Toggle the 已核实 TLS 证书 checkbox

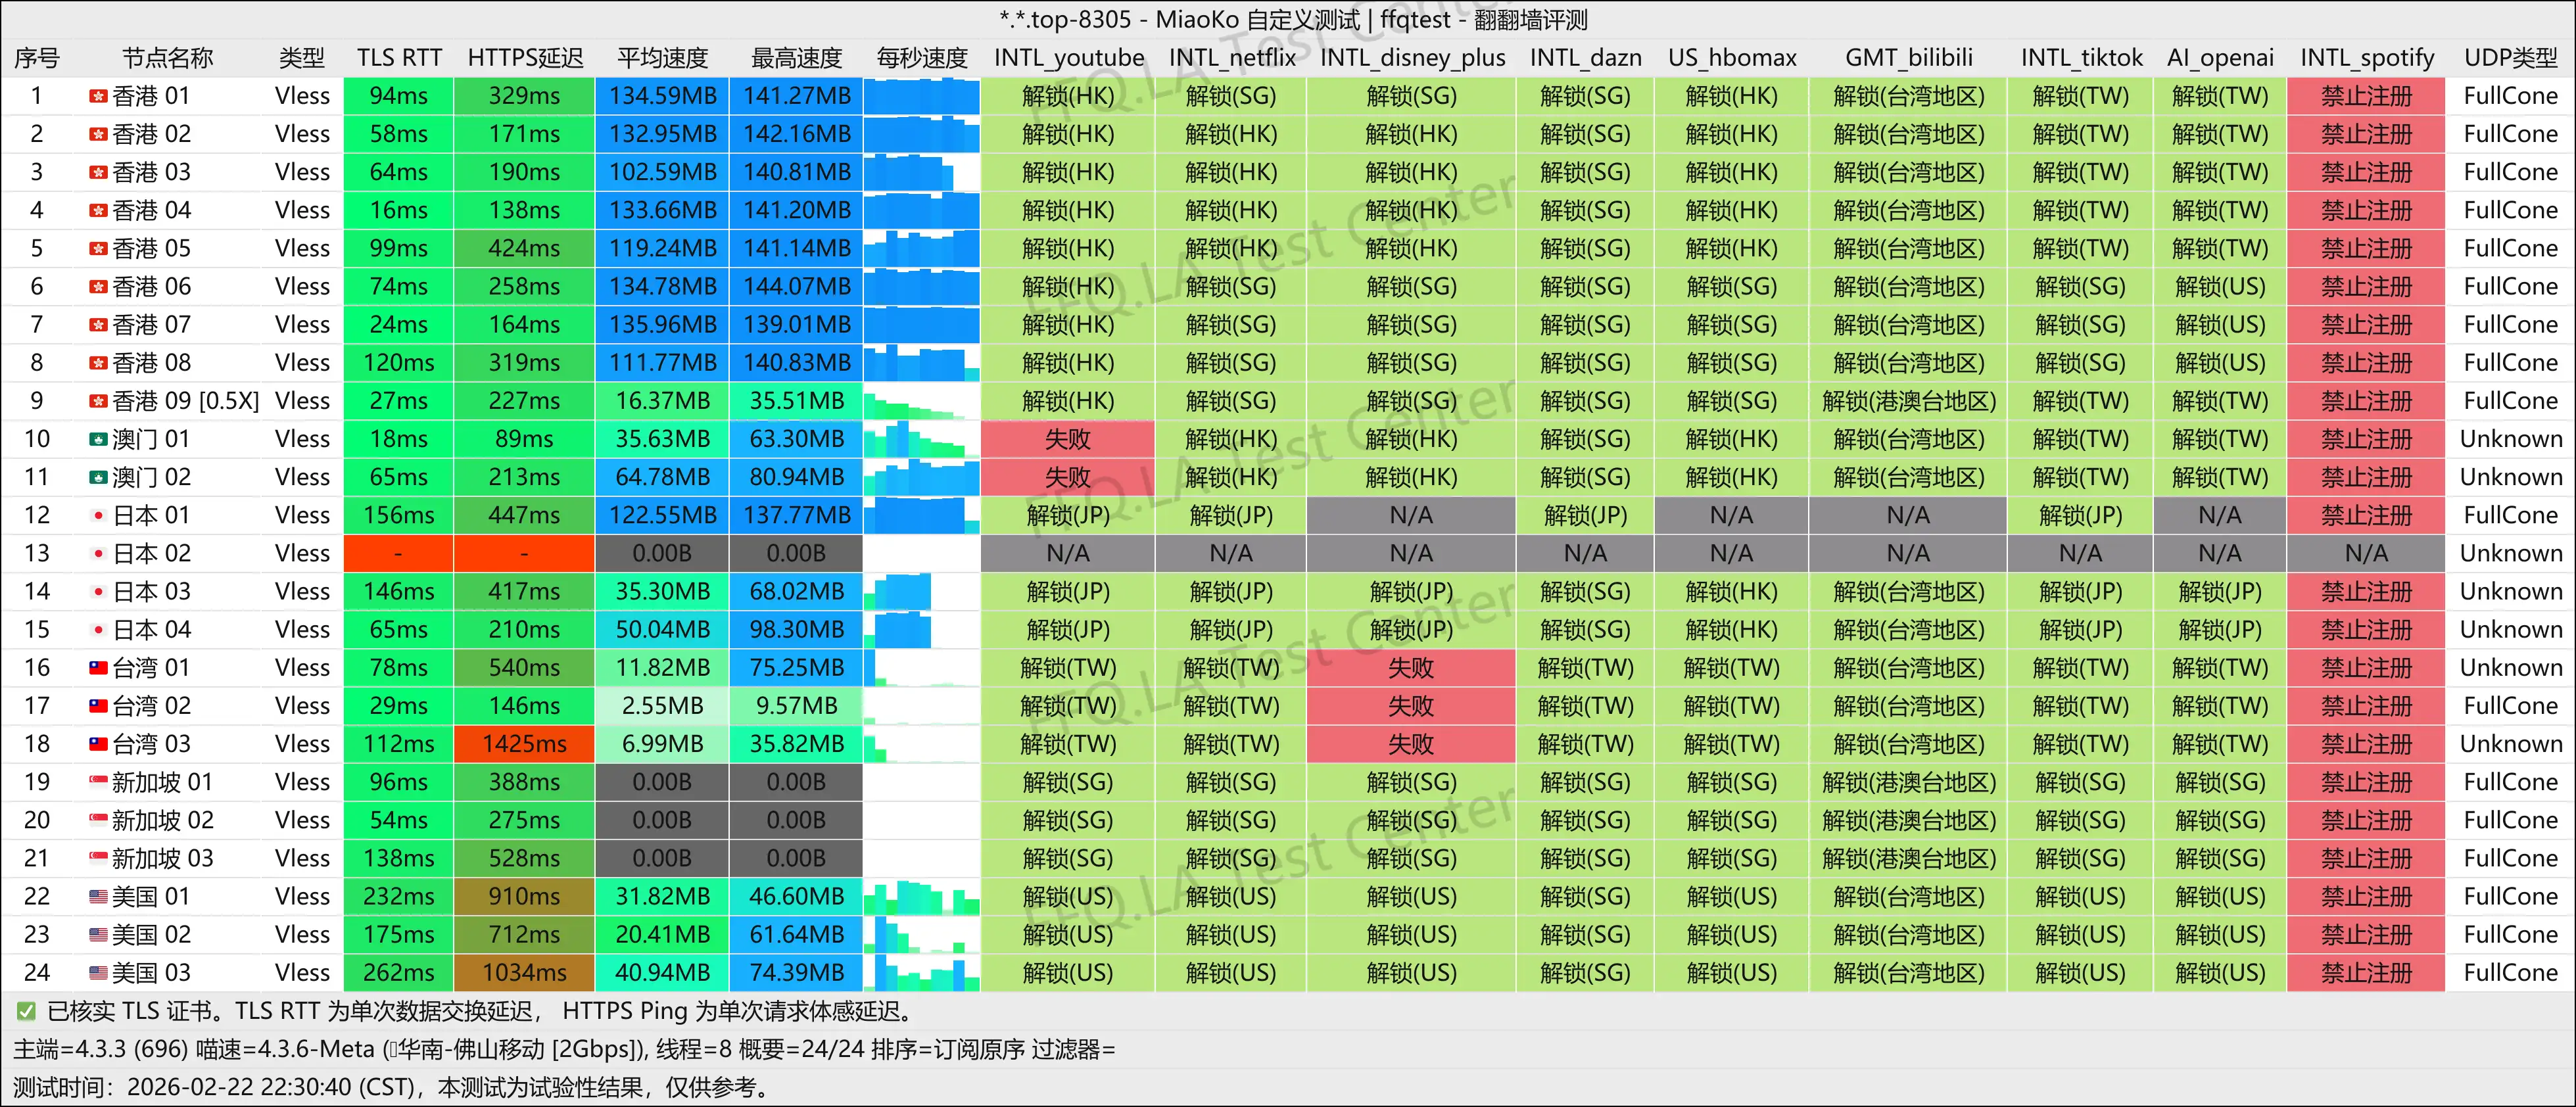click(x=24, y=1011)
